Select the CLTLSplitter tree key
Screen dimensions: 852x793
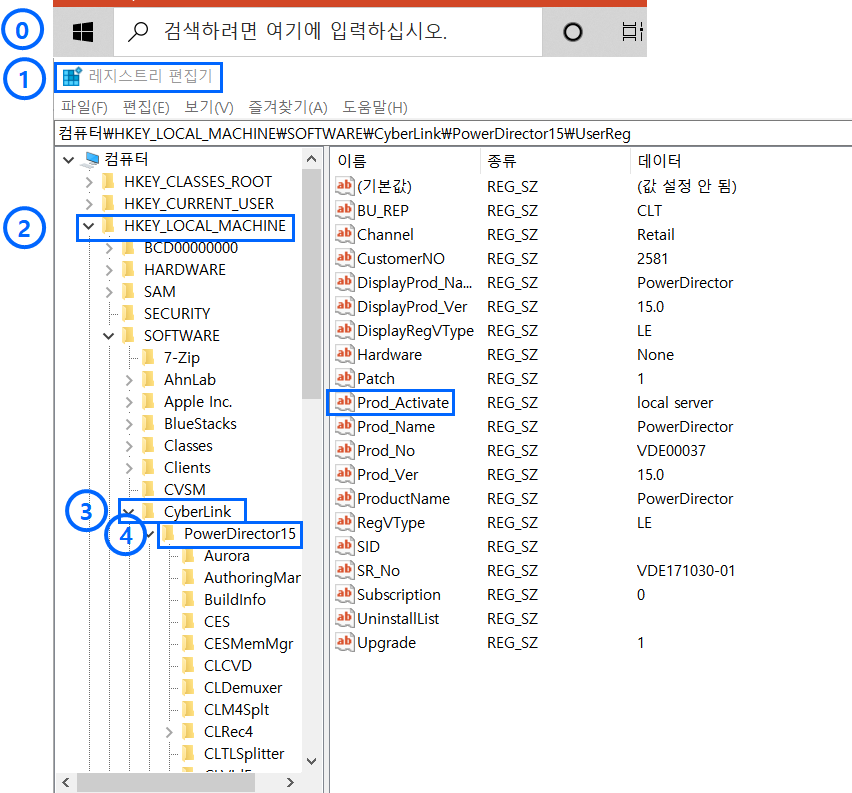pos(244,754)
